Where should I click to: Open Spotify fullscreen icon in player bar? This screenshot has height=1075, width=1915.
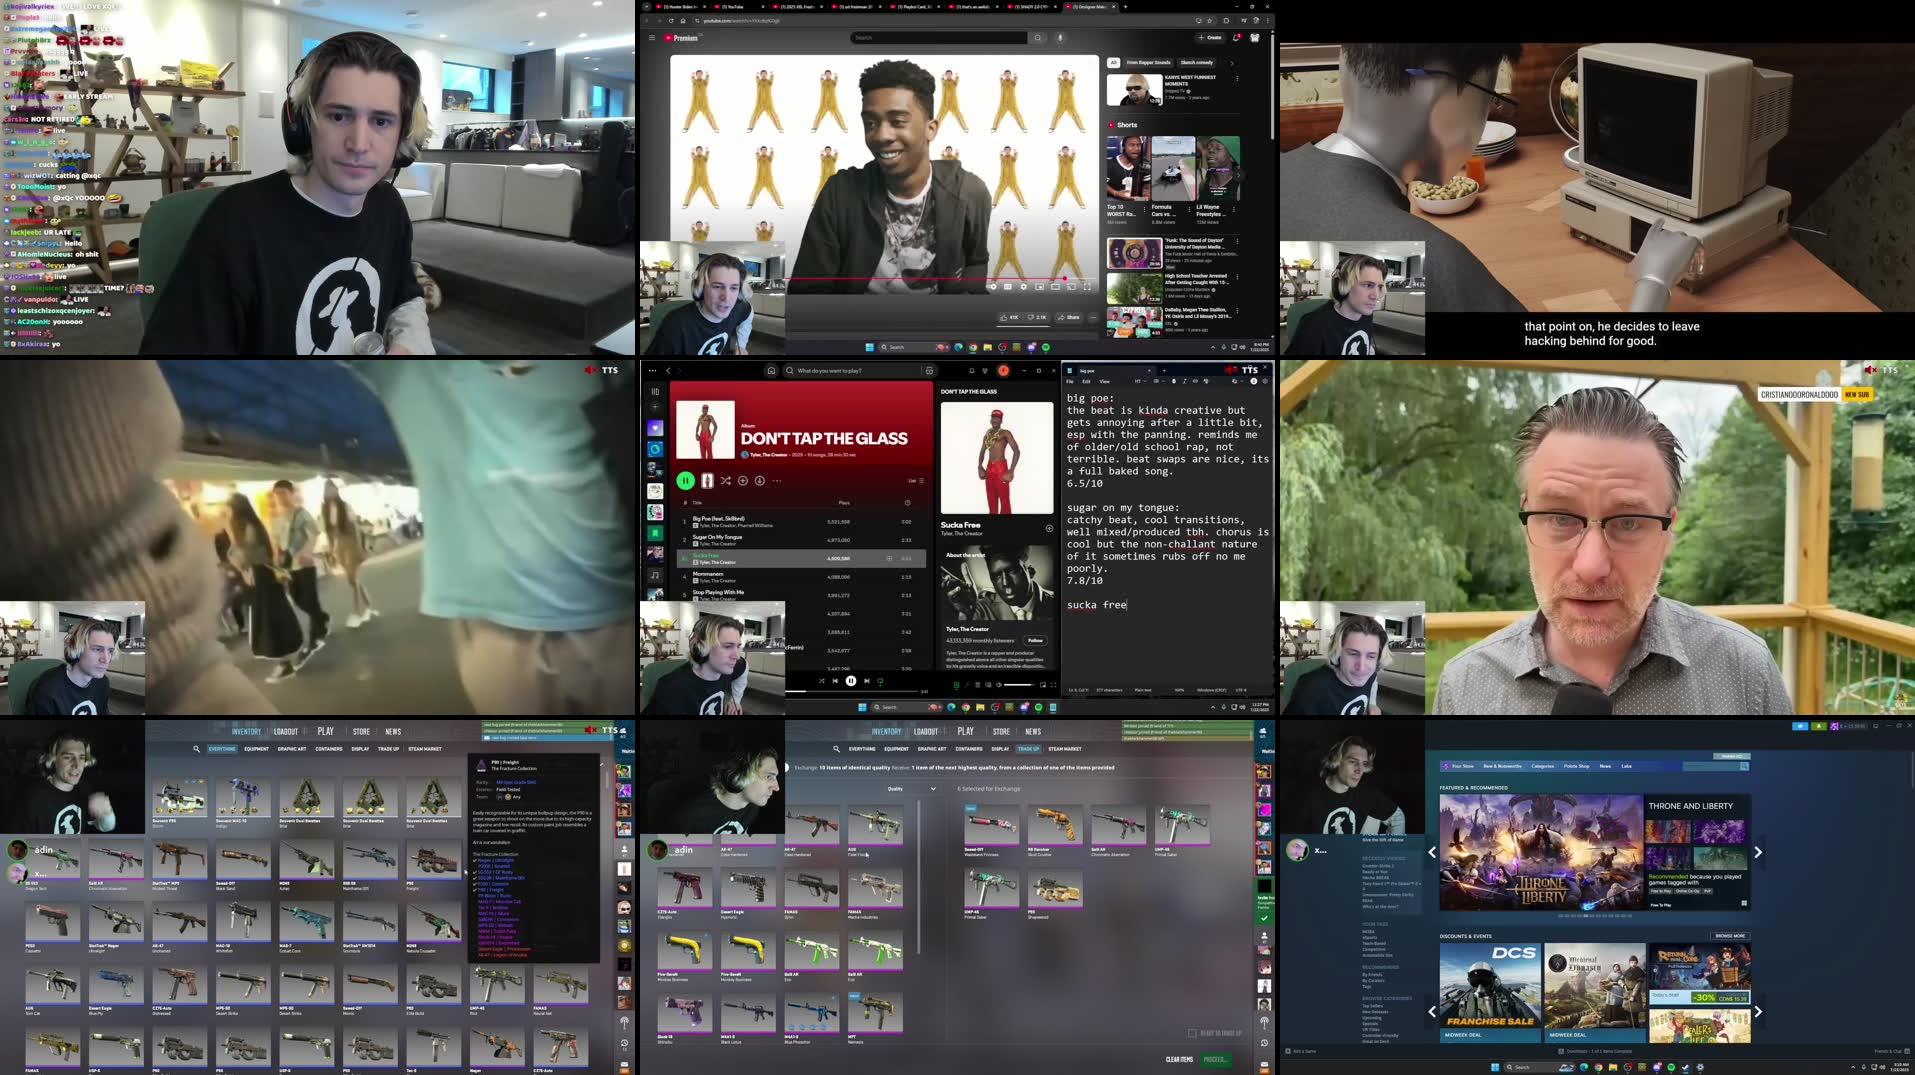(1053, 685)
